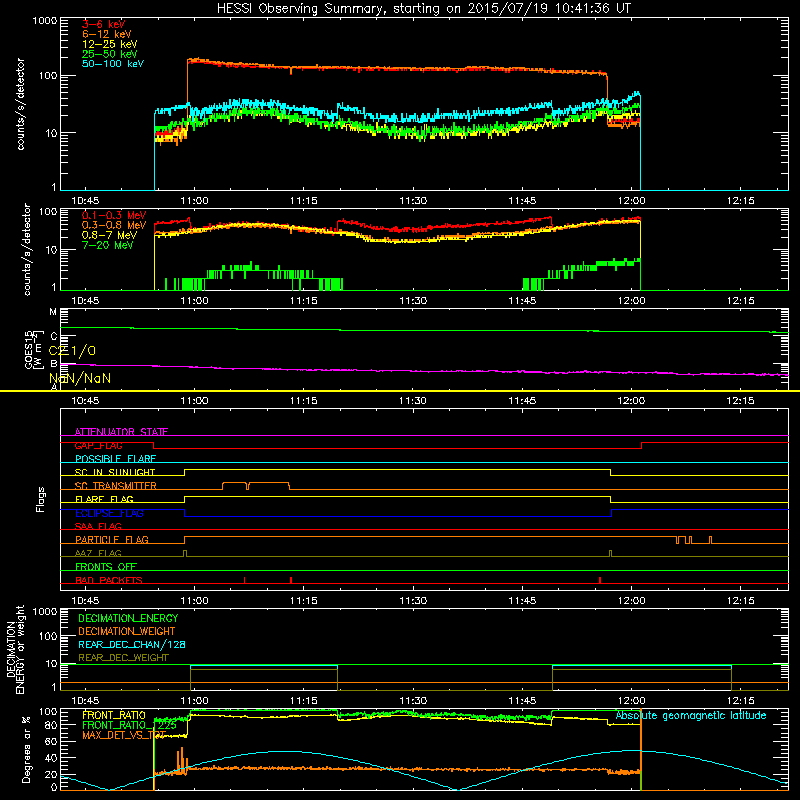The height and width of the screenshot is (800, 800).
Task: Click the yellow 12-25 keV legend label
Action: tap(110, 44)
